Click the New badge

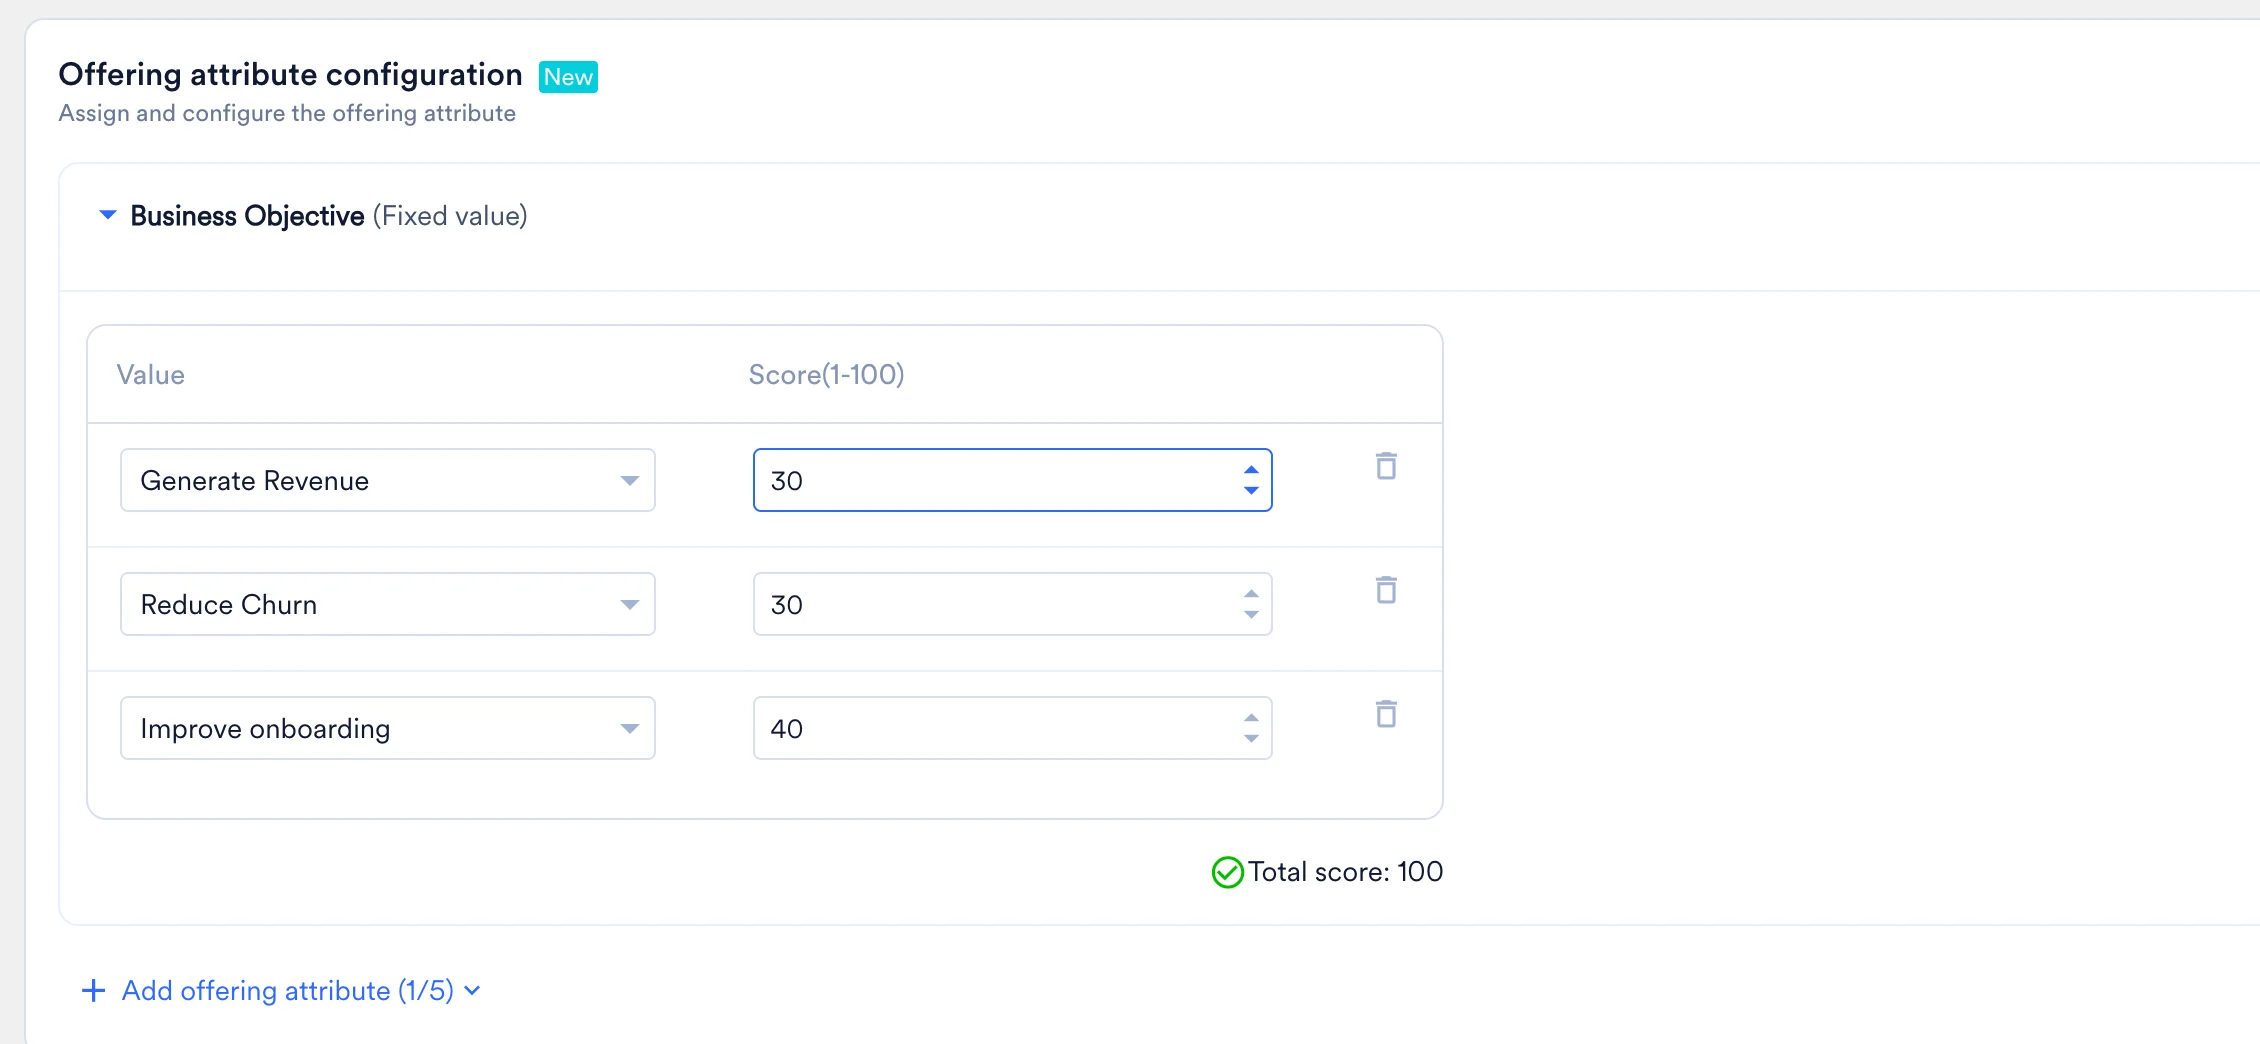(568, 77)
